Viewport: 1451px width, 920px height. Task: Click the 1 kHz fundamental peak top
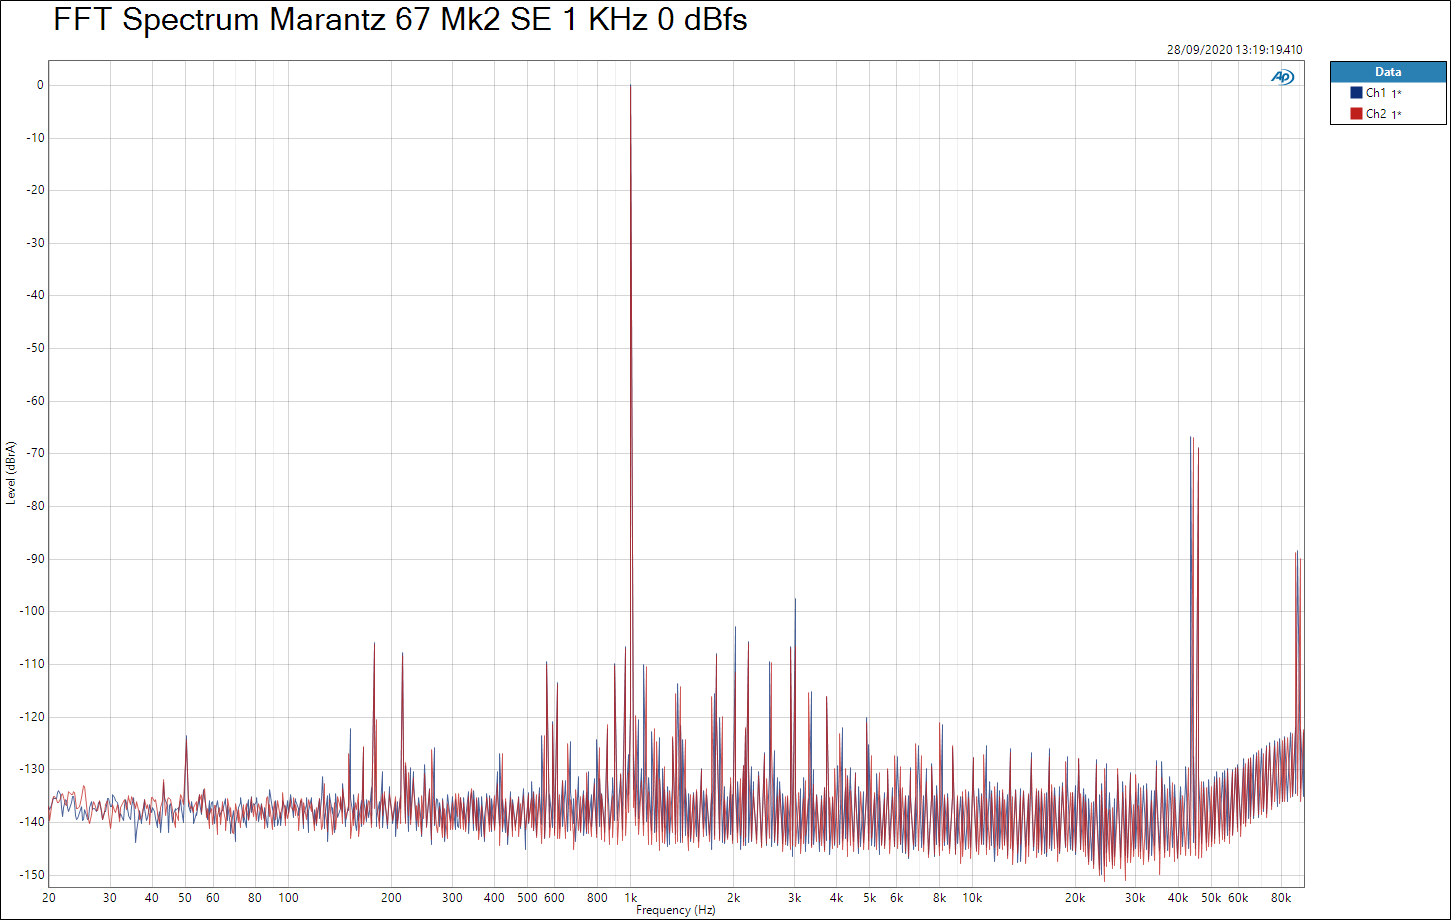click(630, 87)
